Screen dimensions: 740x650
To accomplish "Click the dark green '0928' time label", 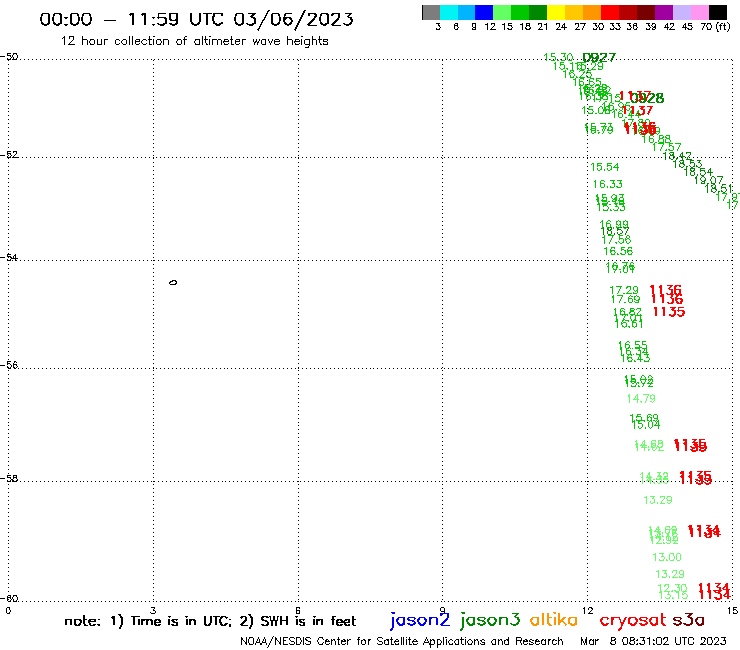I will 647,98.
